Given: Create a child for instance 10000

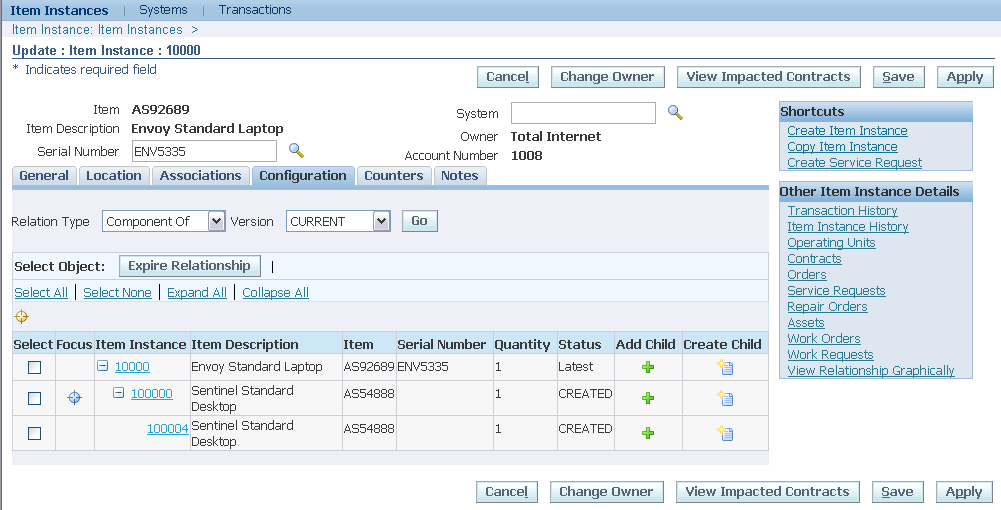Looking at the screenshot, I should tap(725, 367).
